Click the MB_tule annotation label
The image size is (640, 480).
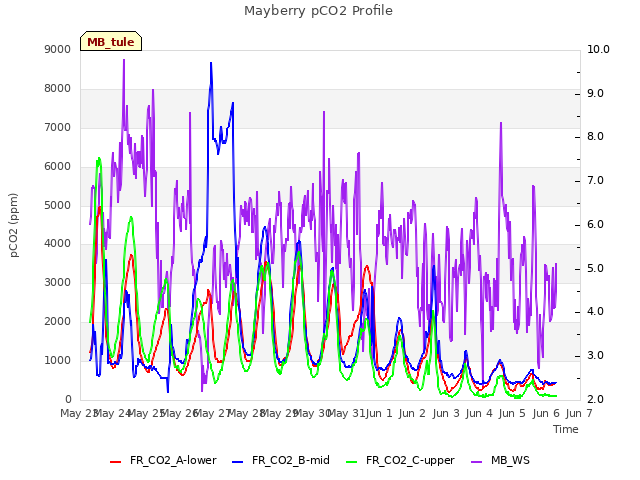tap(111, 41)
